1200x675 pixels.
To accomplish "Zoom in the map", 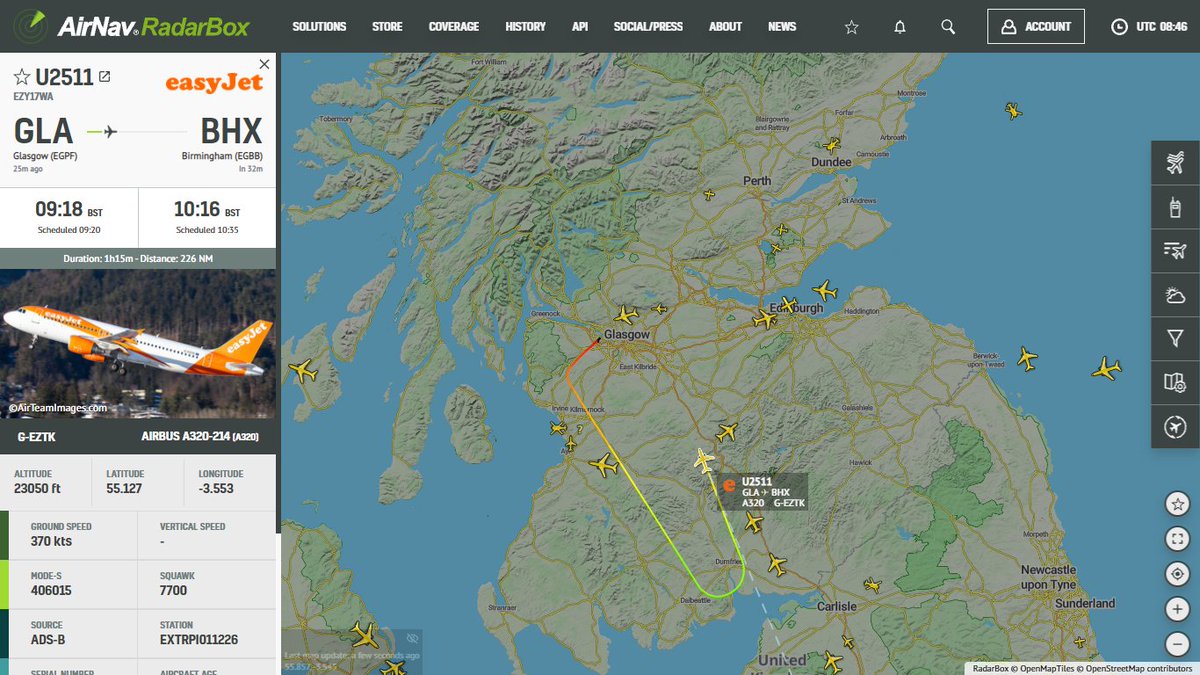I will pyautogui.click(x=1176, y=609).
